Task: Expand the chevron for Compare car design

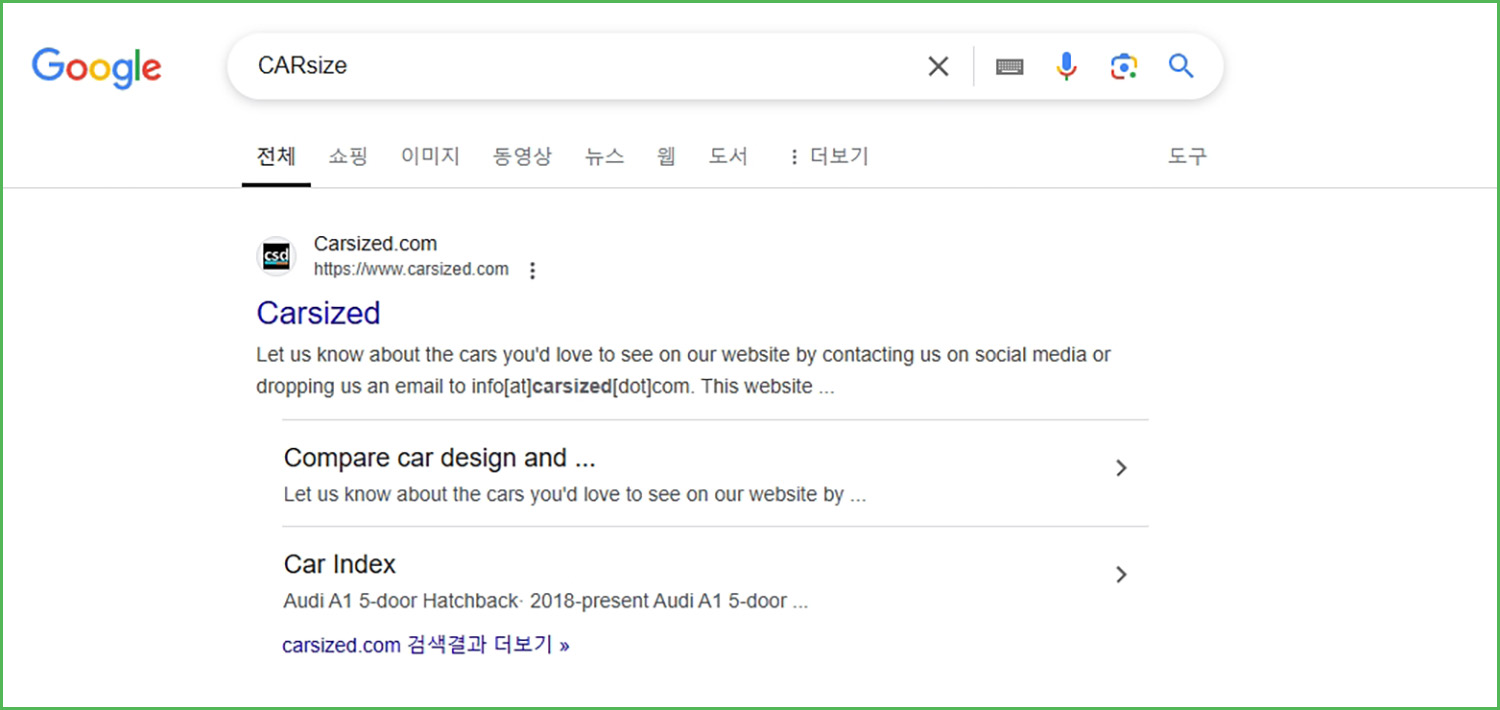Action: pyautogui.click(x=1121, y=468)
